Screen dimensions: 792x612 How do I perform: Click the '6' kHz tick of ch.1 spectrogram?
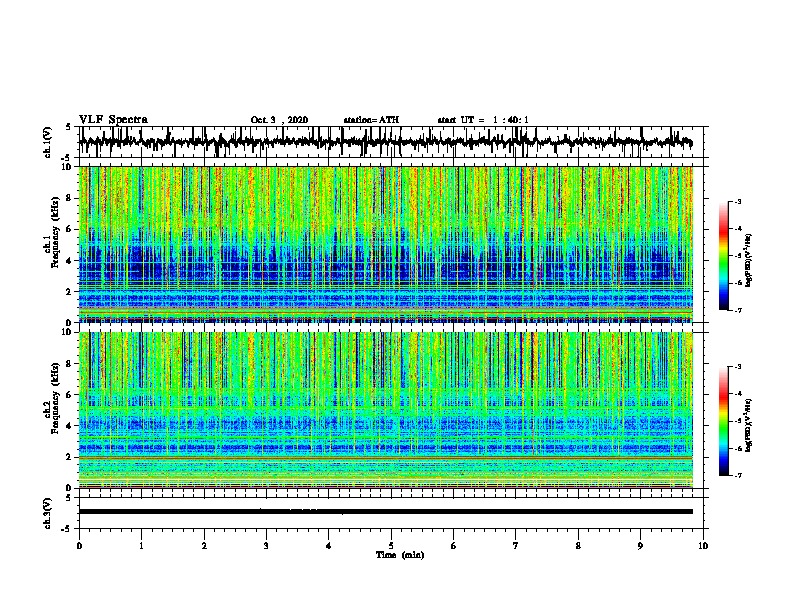coord(69,229)
